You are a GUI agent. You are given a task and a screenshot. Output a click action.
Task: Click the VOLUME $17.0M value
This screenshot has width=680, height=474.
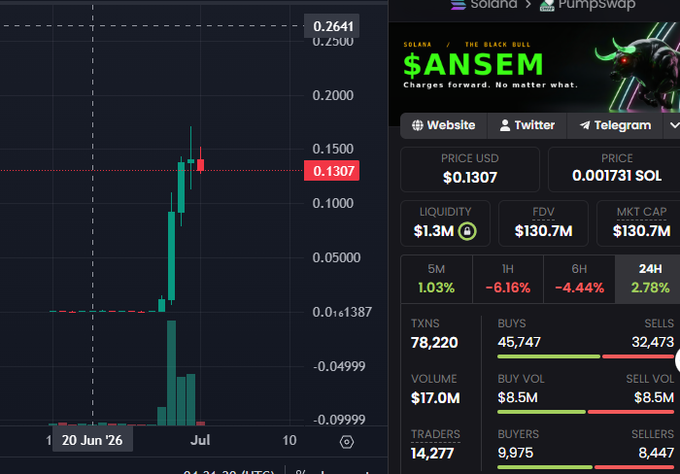435,398
